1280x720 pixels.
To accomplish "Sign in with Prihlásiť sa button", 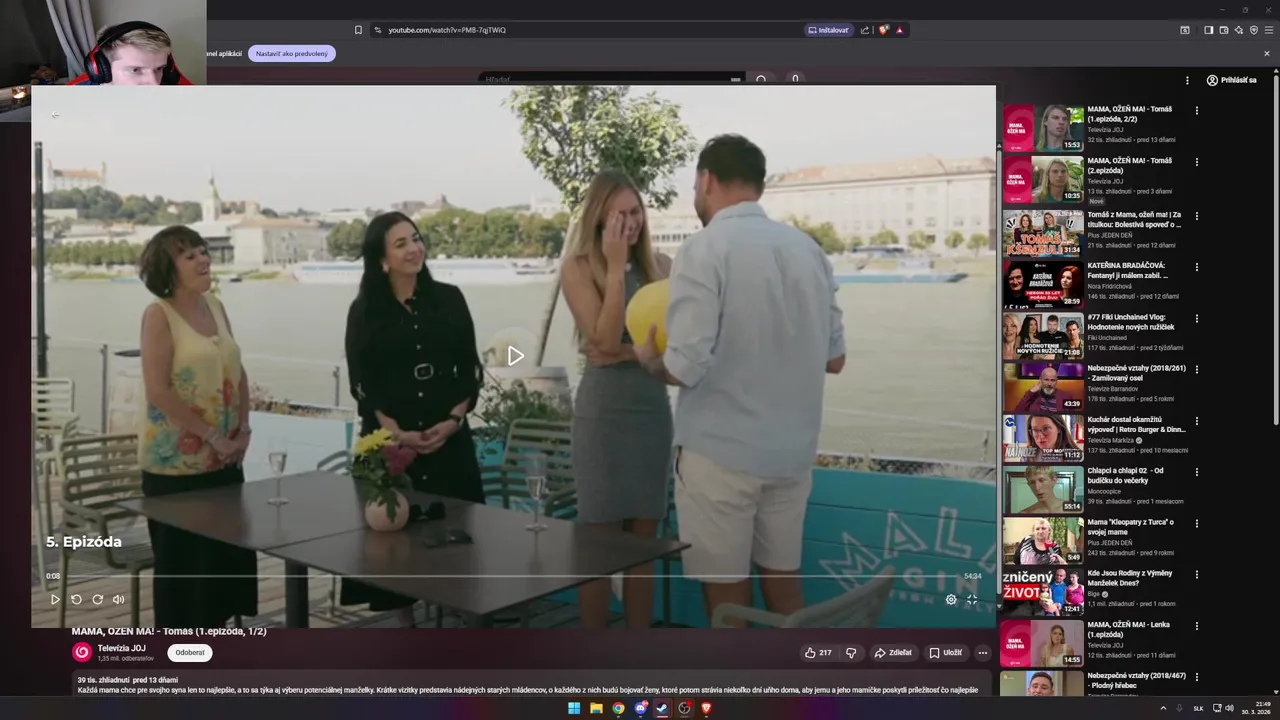I will point(1231,80).
